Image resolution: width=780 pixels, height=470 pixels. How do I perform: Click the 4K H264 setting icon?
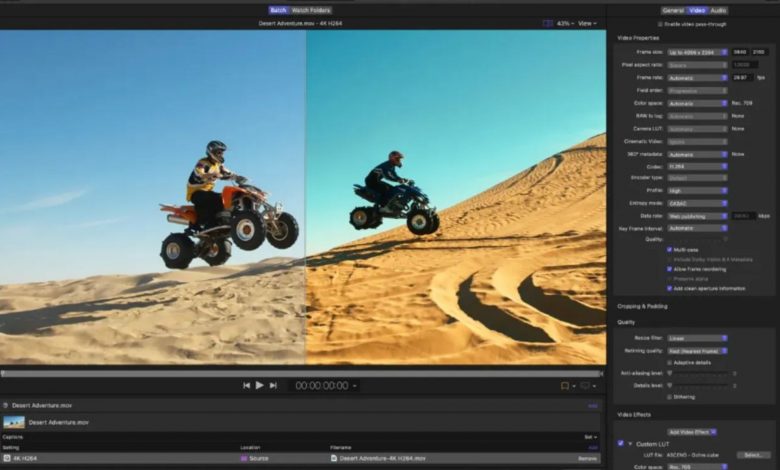point(6,458)
